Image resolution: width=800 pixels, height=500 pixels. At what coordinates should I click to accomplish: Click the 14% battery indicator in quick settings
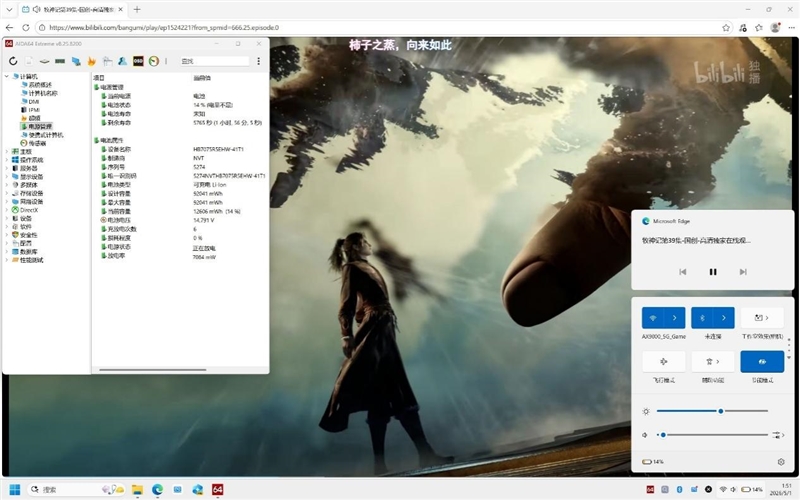click(x=653, y=462)
